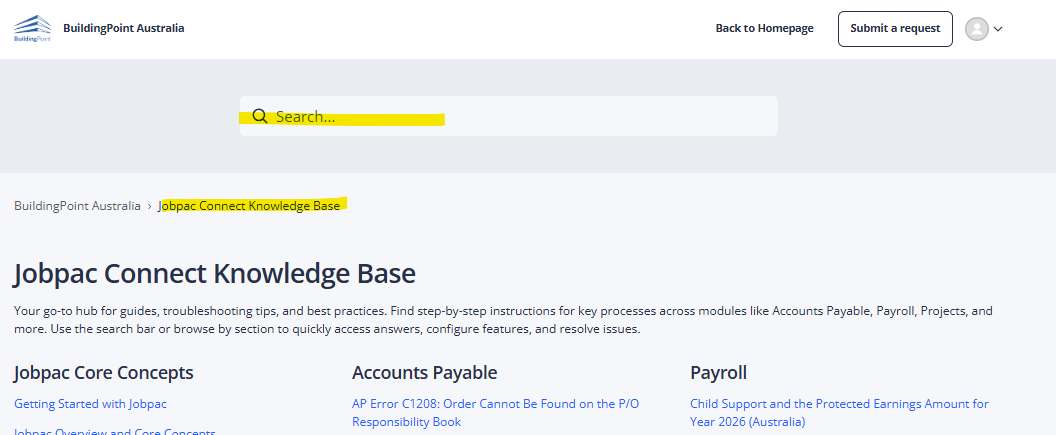Open the BuildingPoint Australia header title link
This screenshot has width=1056, height=435.
[123, 28]
